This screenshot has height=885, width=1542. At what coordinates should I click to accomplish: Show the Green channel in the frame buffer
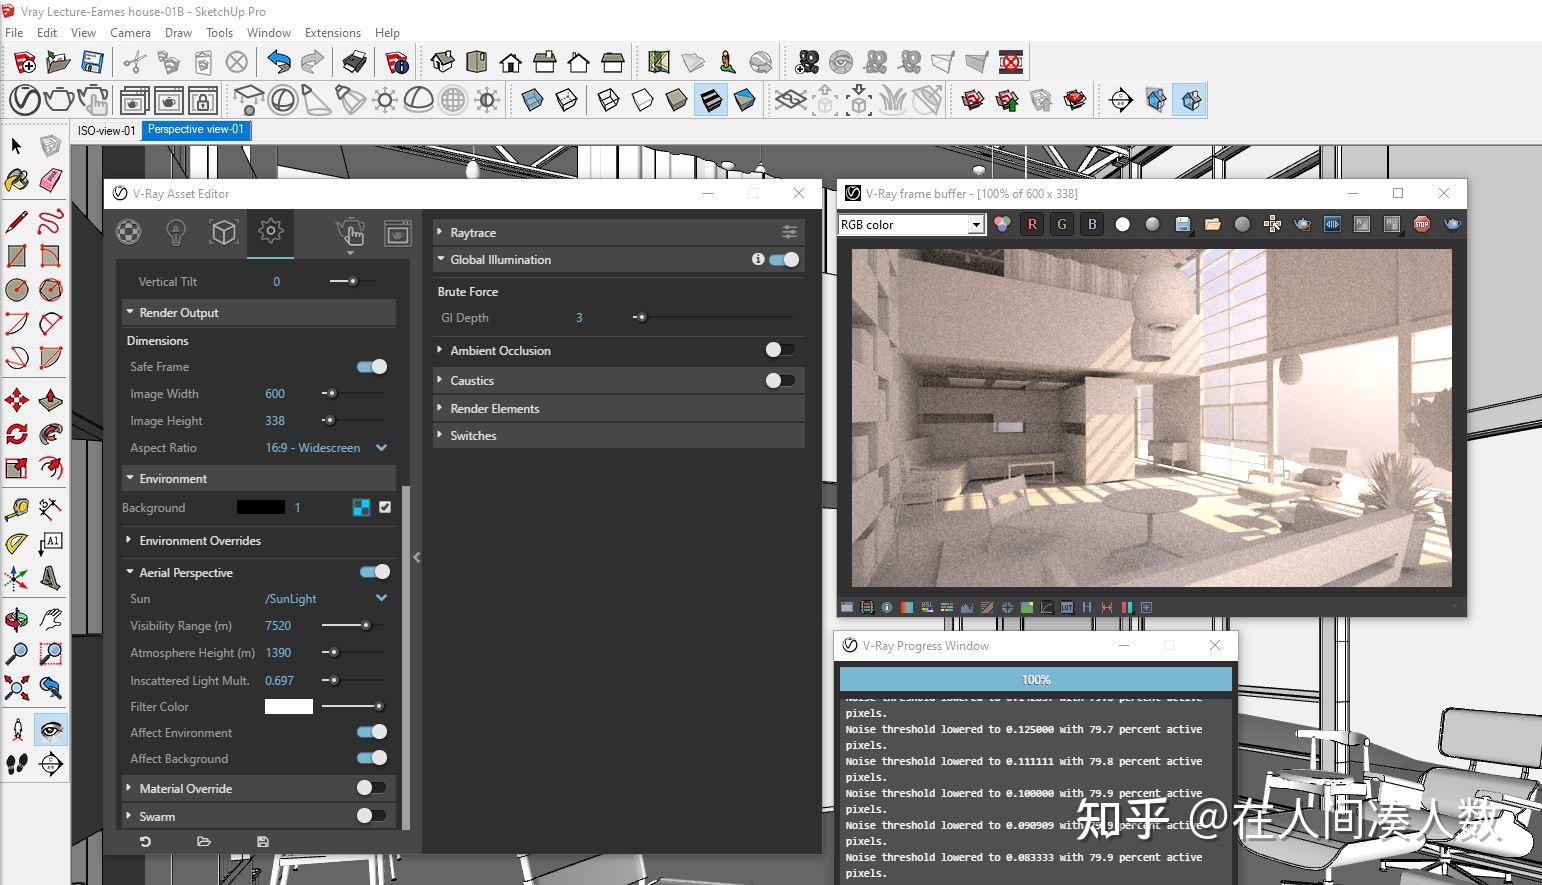click(1061, 224)
